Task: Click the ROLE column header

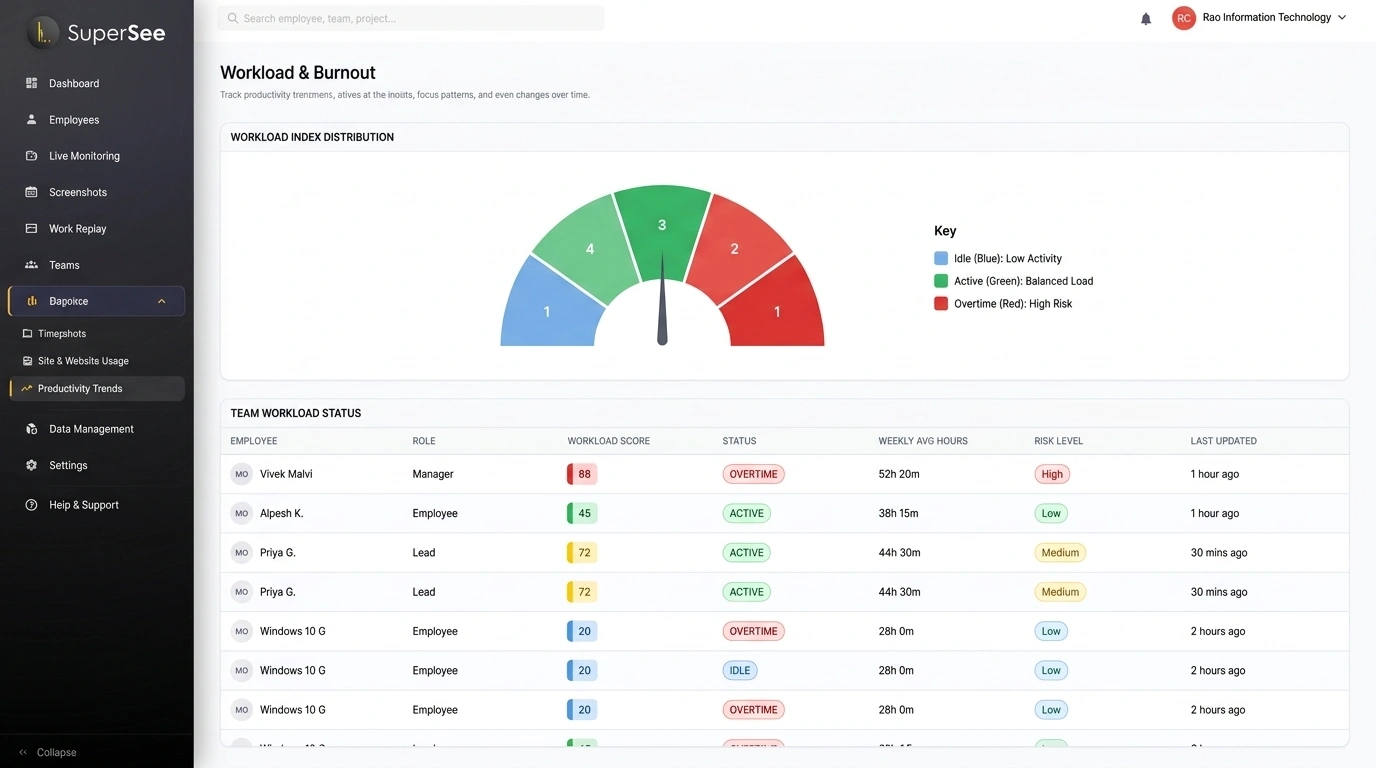Action: [424, 441]
